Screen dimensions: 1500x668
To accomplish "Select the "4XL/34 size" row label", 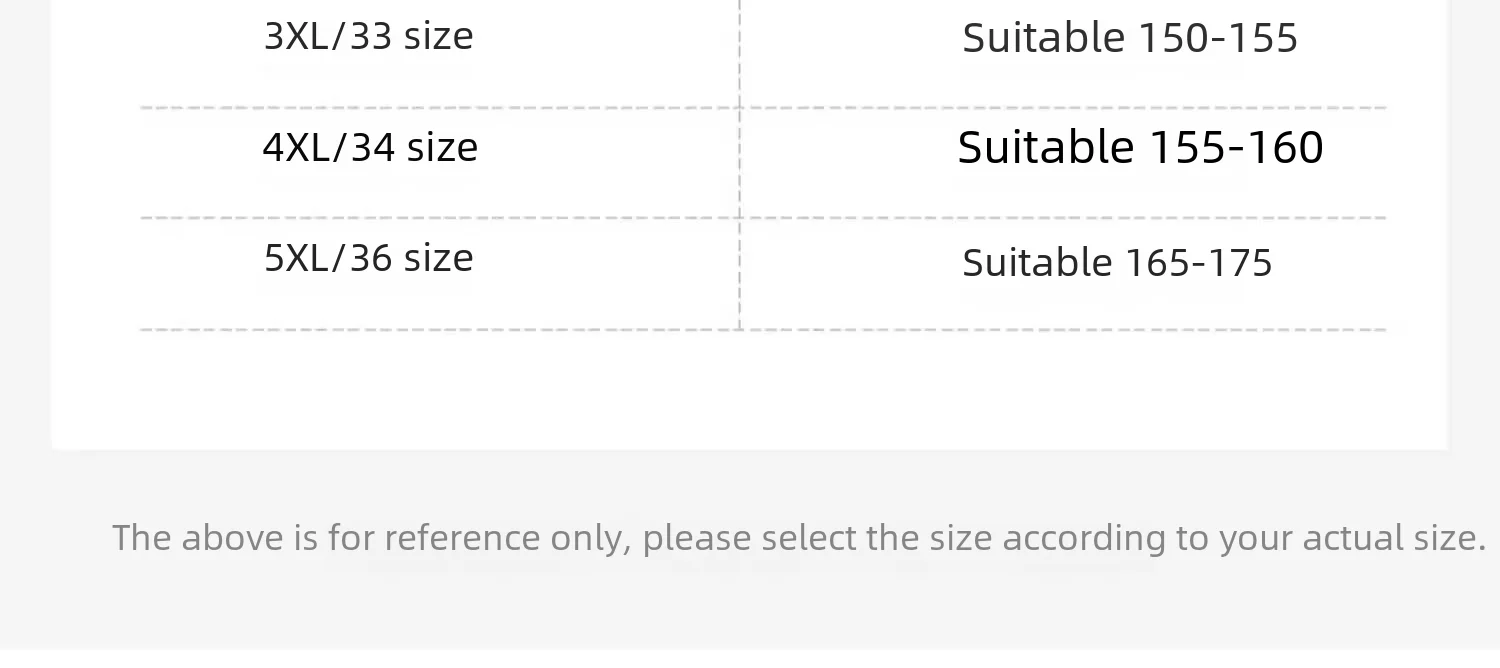I will click(370, 148).
